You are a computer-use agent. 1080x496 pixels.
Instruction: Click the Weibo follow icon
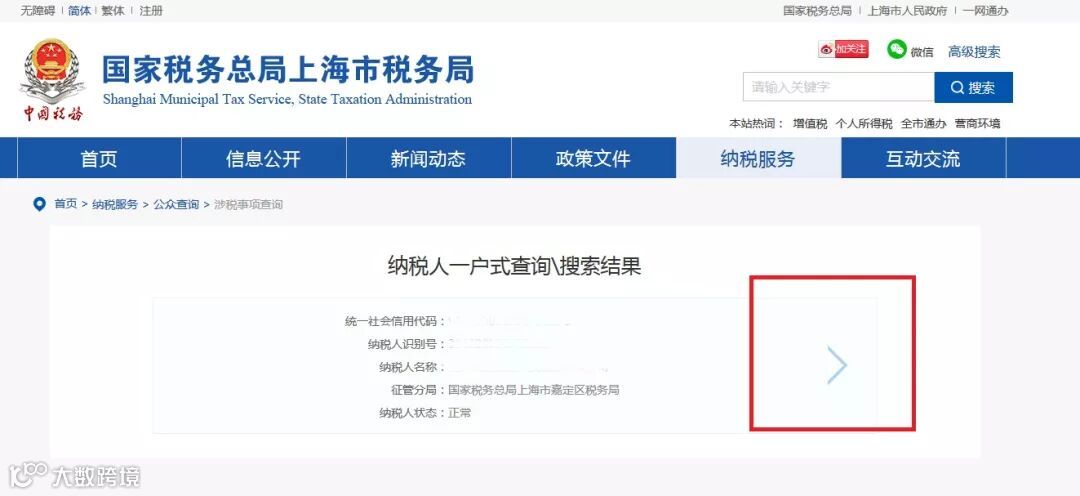coord(843,49)
